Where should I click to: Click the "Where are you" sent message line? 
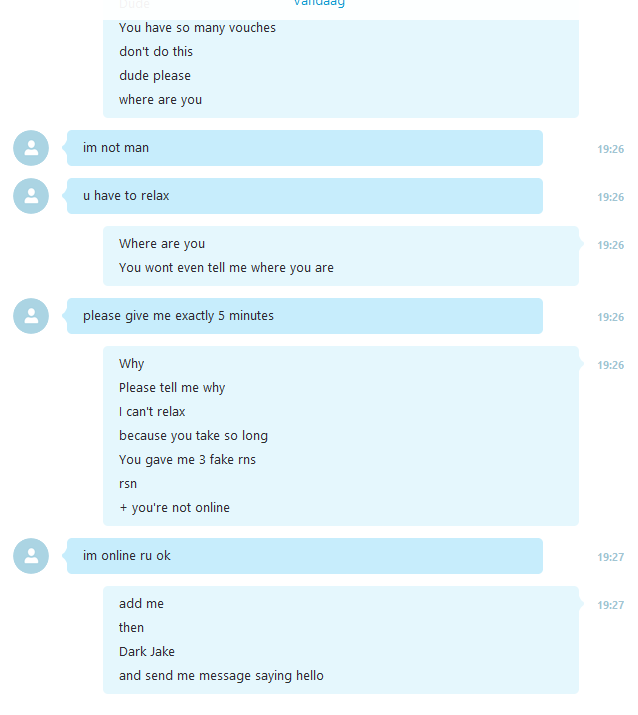[x=162, y=244]
